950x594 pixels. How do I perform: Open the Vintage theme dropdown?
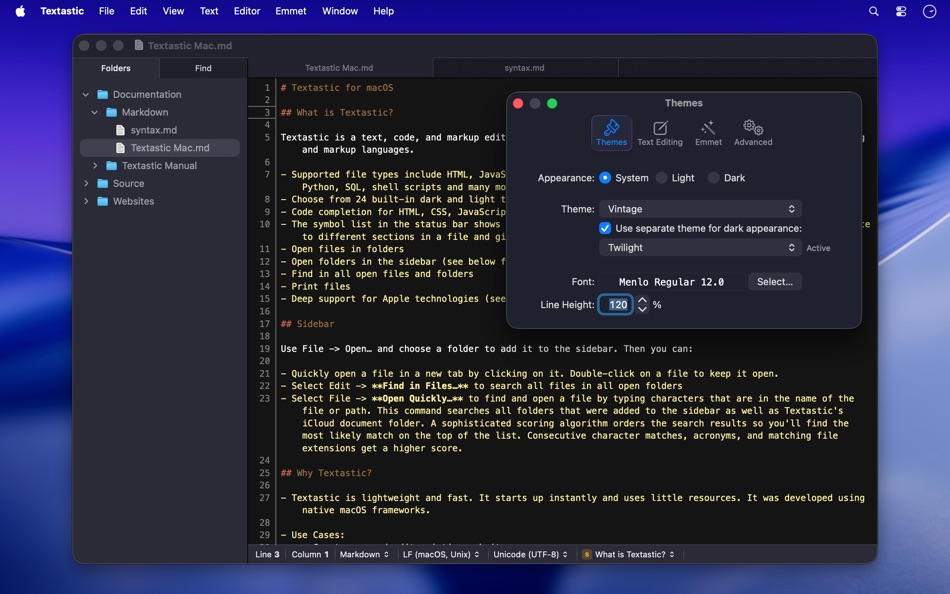(699, 209)
